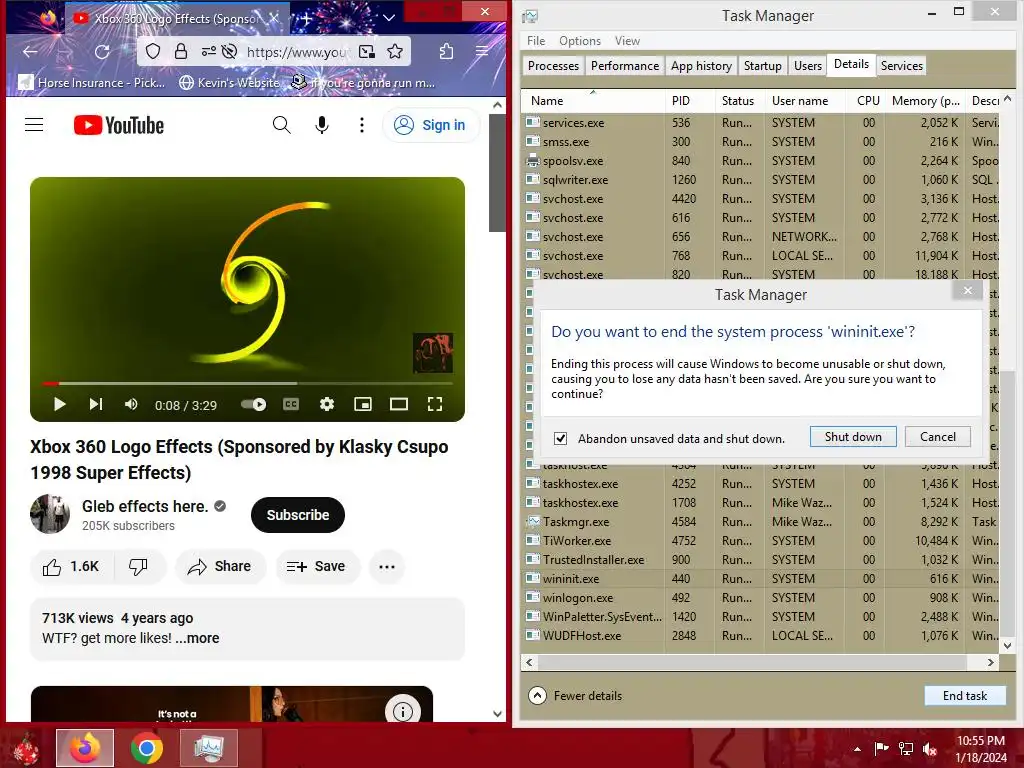Click the site padlock security icon
This screenshot has width=1024, height=768.
(x=181, y=52)
